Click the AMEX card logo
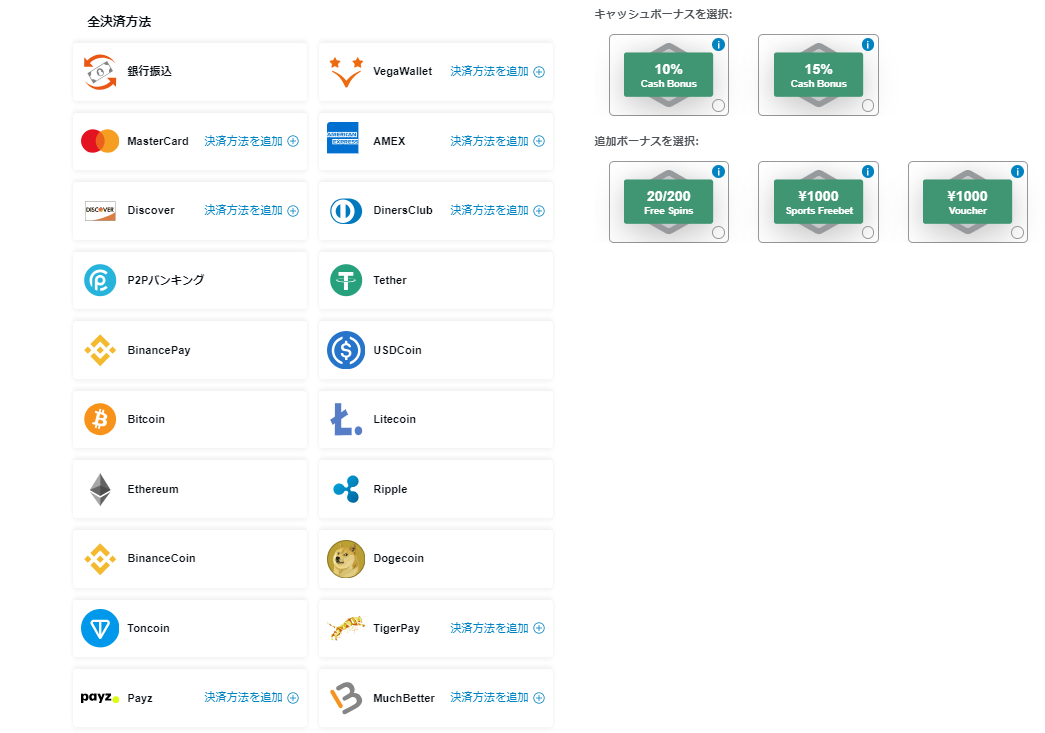Viewport: 1045px width, 733px height. click(x=343, y=138)
